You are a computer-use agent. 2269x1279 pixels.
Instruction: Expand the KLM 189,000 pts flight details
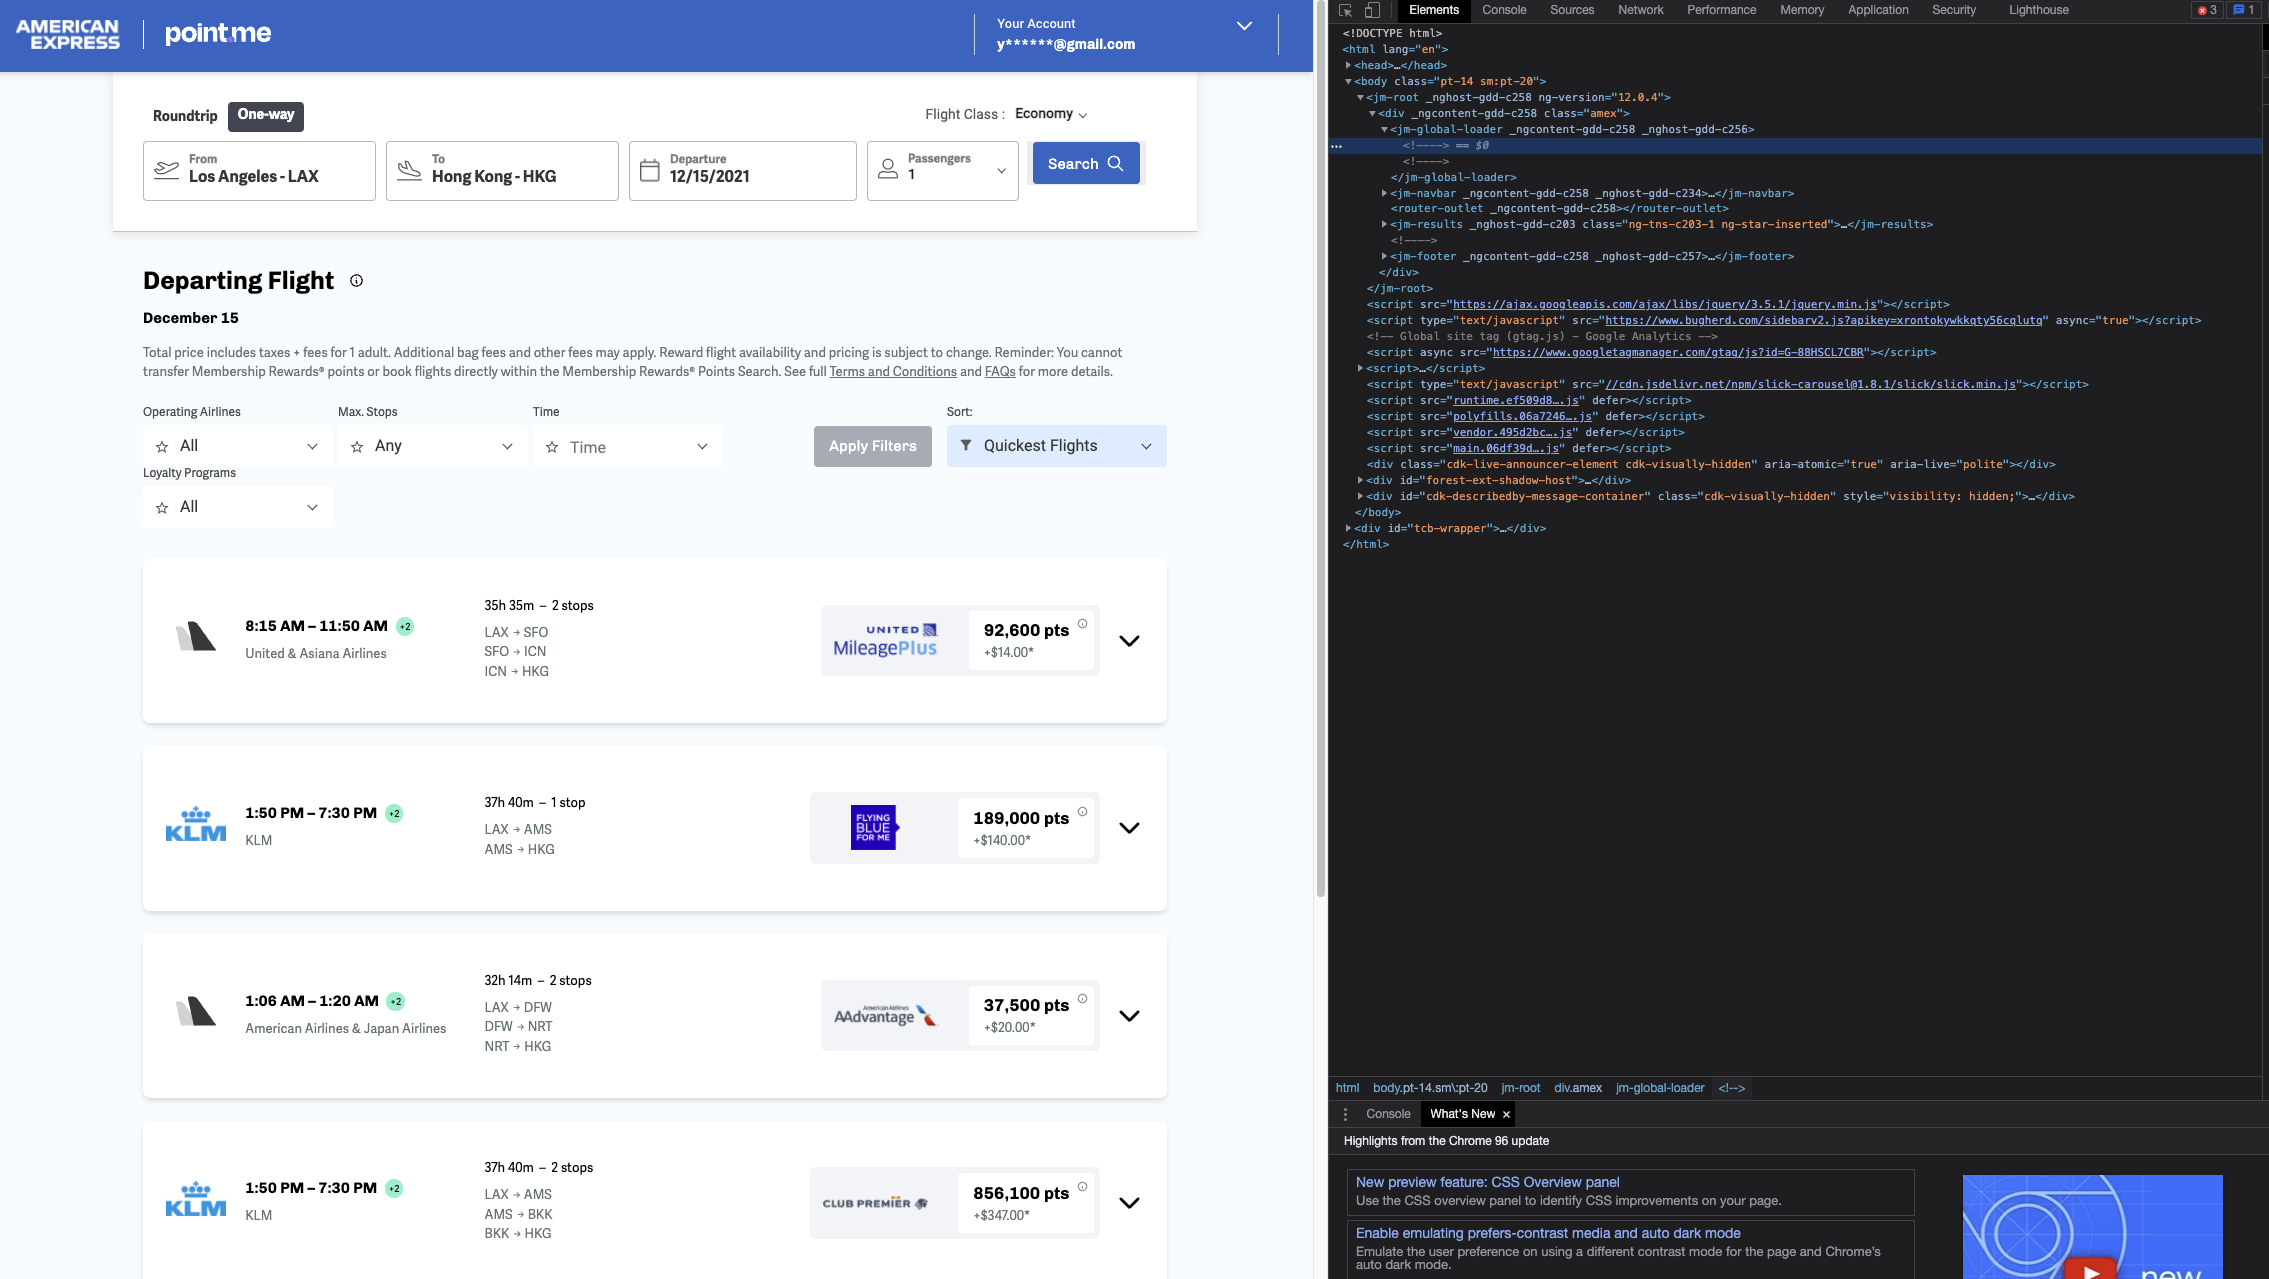(x=1129, y=828)
